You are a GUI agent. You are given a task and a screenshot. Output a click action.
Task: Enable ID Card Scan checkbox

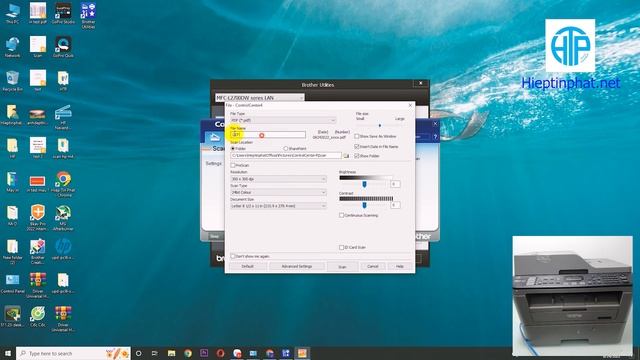click(342, 247)
